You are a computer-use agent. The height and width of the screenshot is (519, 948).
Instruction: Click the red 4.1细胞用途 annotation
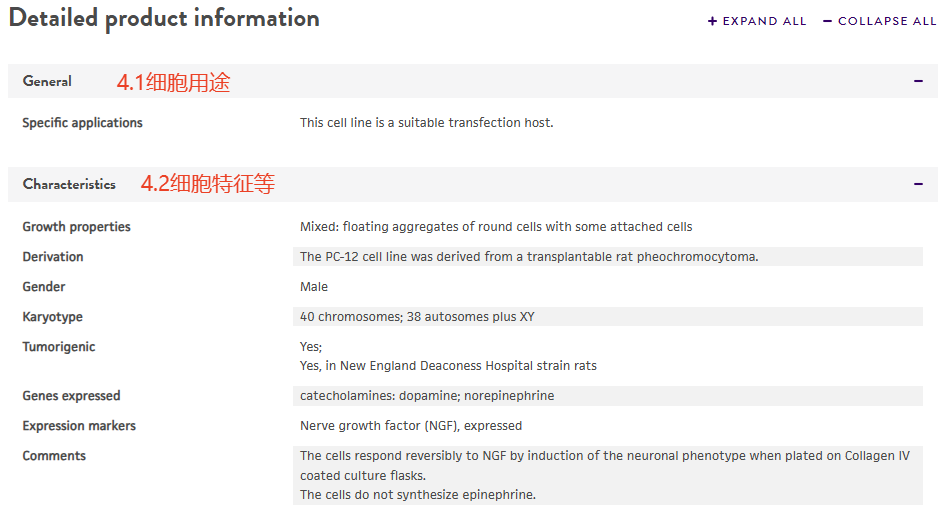(173, 83)
